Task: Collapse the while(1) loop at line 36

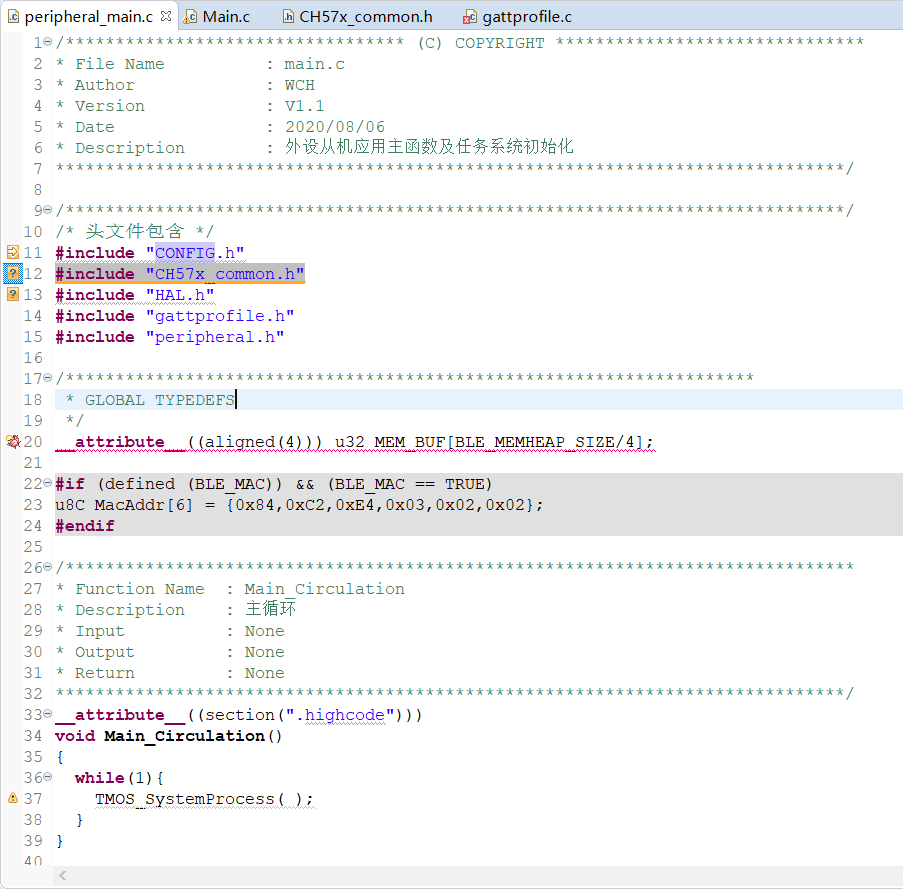Action: [x=48, y=778]
